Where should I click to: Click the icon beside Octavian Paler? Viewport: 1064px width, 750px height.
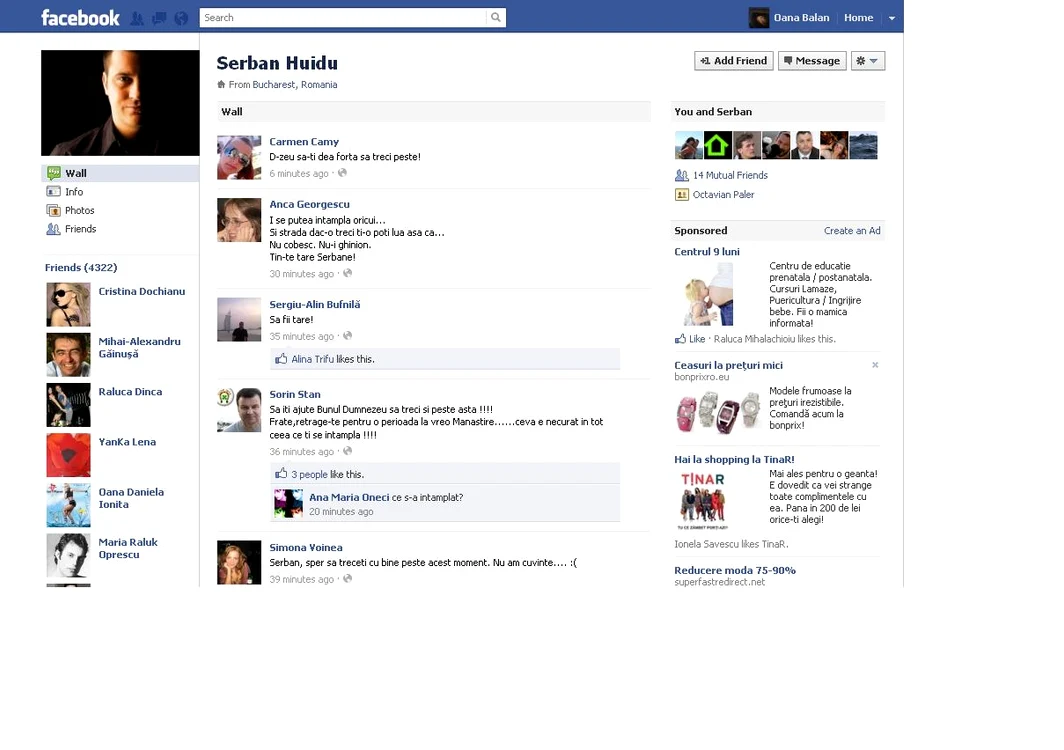click(x=681, y=195)
